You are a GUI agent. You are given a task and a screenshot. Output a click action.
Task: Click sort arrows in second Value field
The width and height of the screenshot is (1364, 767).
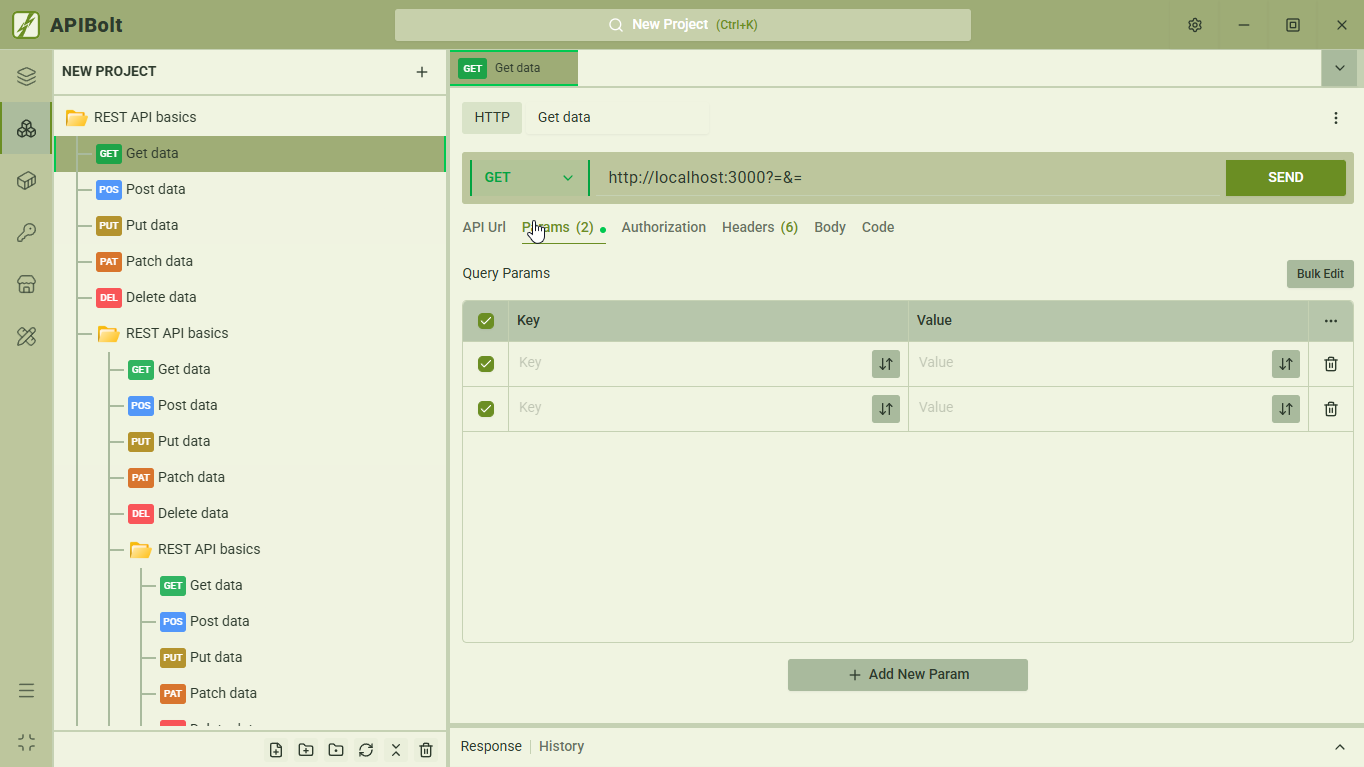pyautogui.click(x=1285, y=409)
